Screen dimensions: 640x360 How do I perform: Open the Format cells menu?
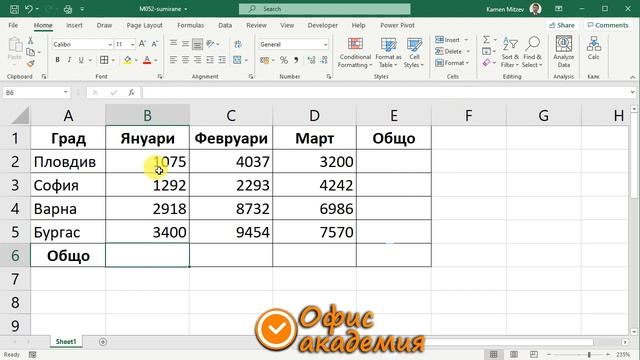click(452, 63)
